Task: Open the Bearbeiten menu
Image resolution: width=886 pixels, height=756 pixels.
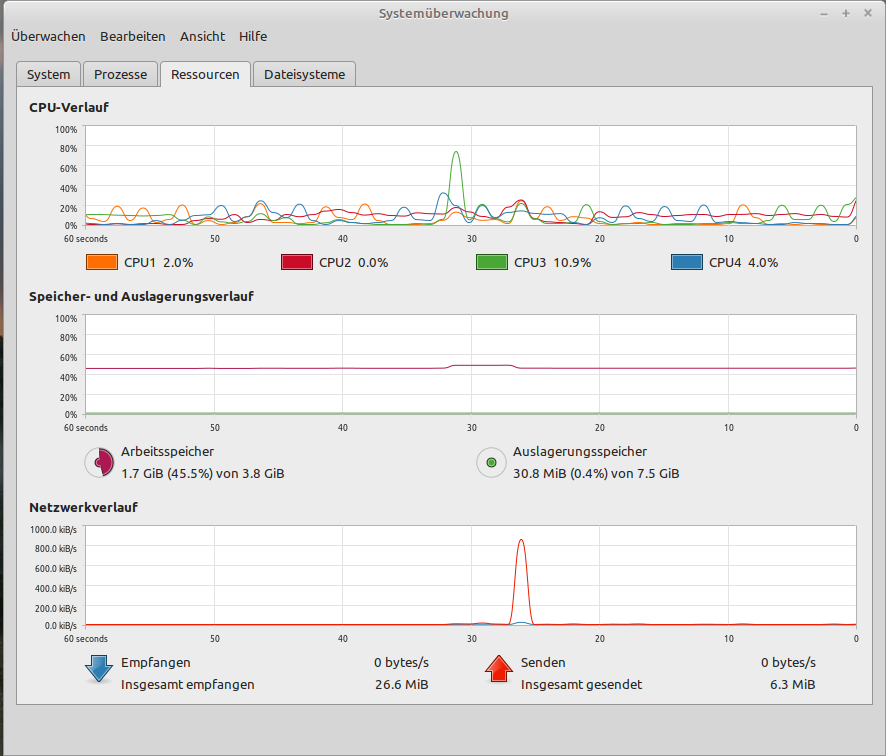Action: 132,36
